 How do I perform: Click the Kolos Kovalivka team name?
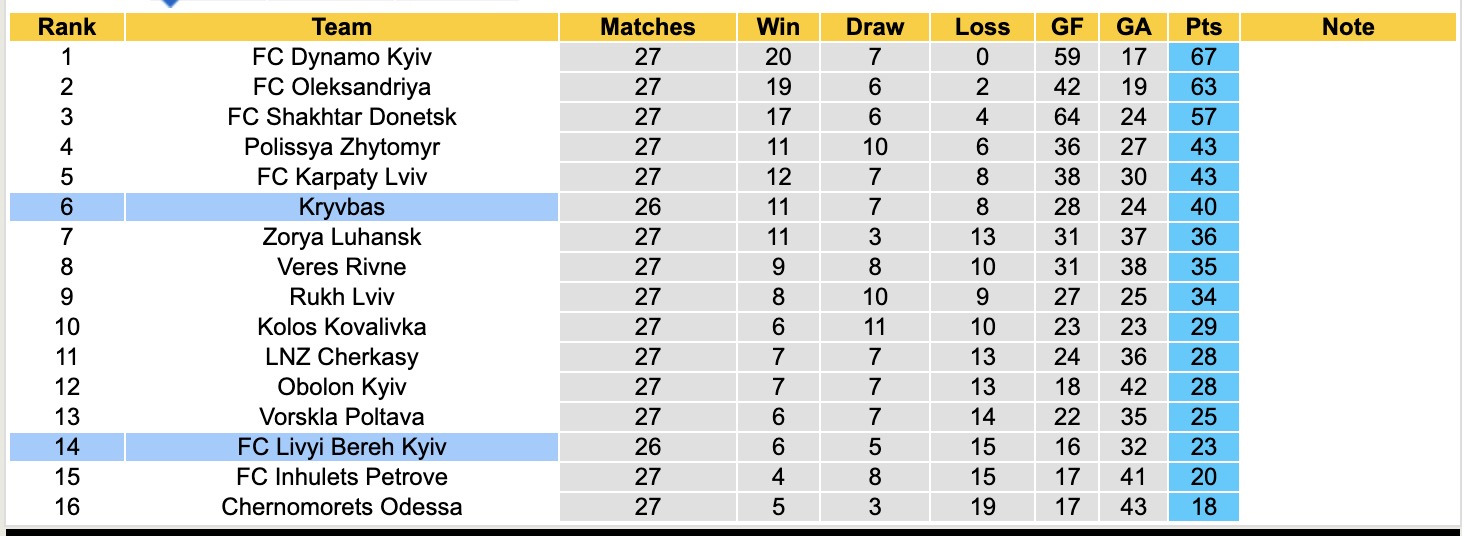point(342,327)
